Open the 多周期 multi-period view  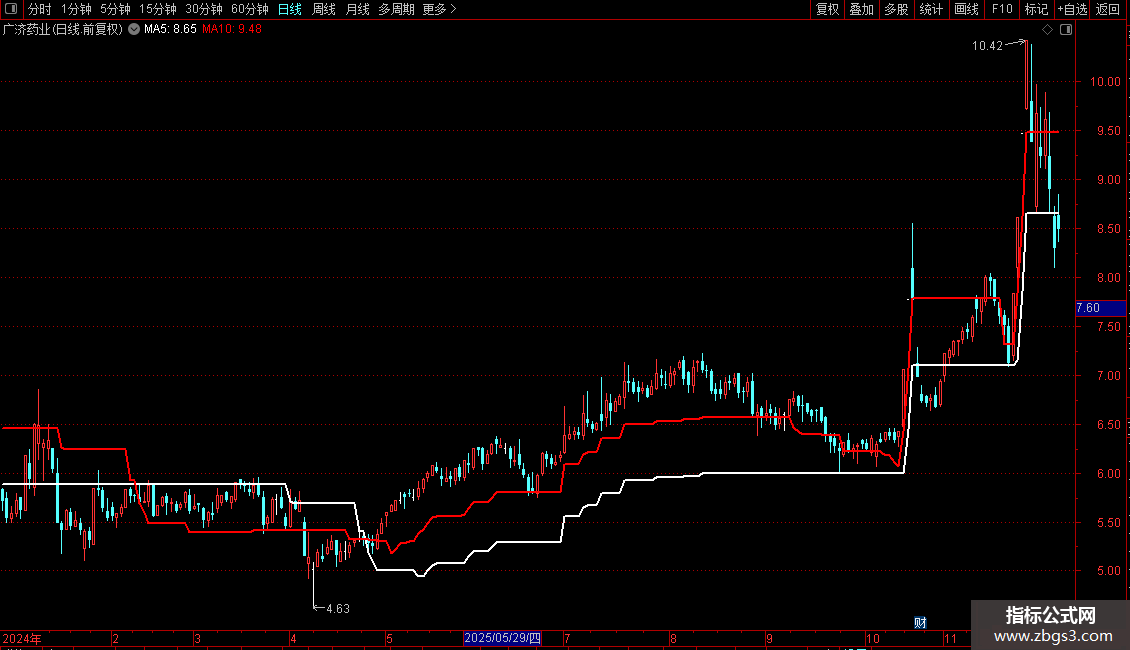click(396, 9)
